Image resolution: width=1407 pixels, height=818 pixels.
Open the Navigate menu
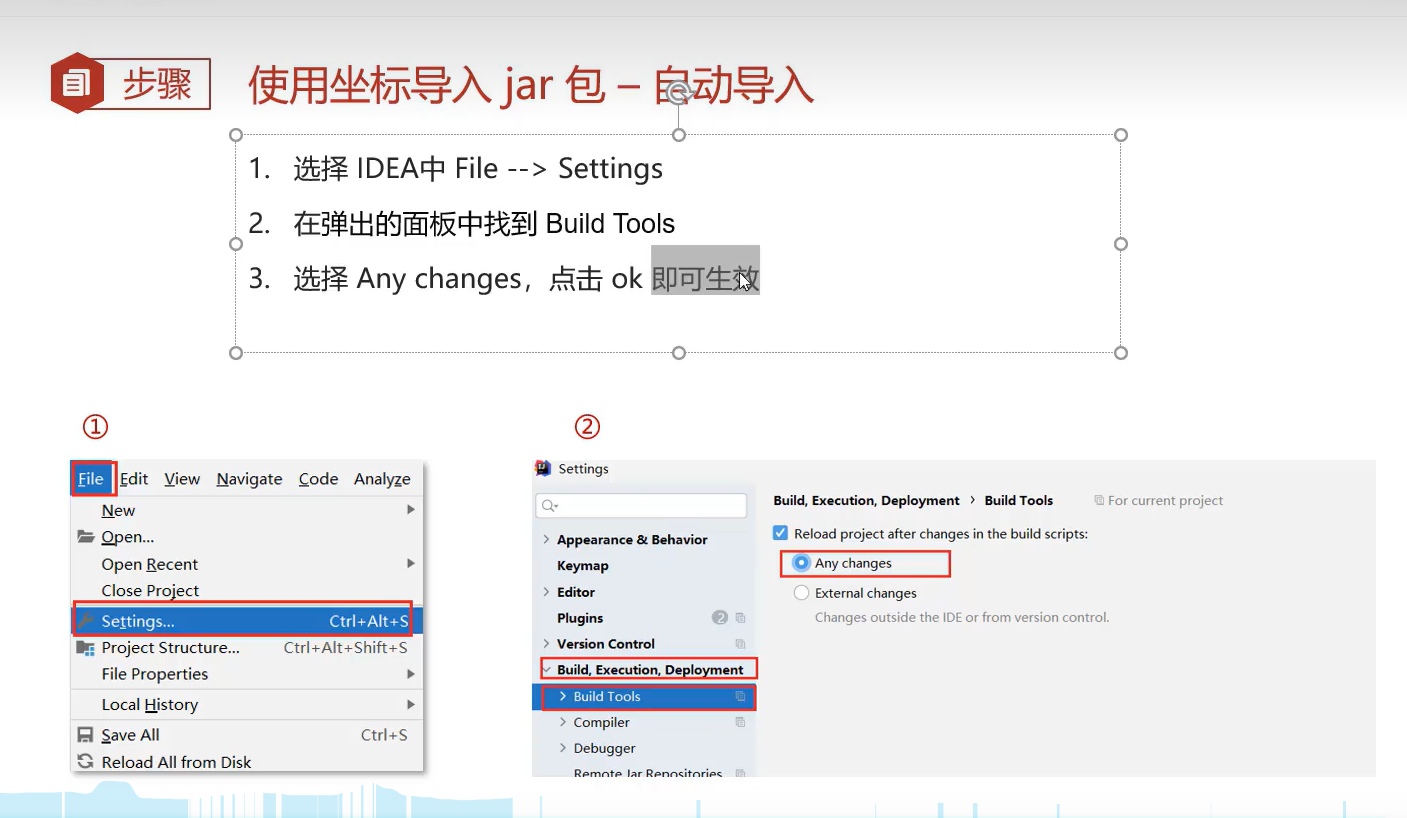[249, 479]
